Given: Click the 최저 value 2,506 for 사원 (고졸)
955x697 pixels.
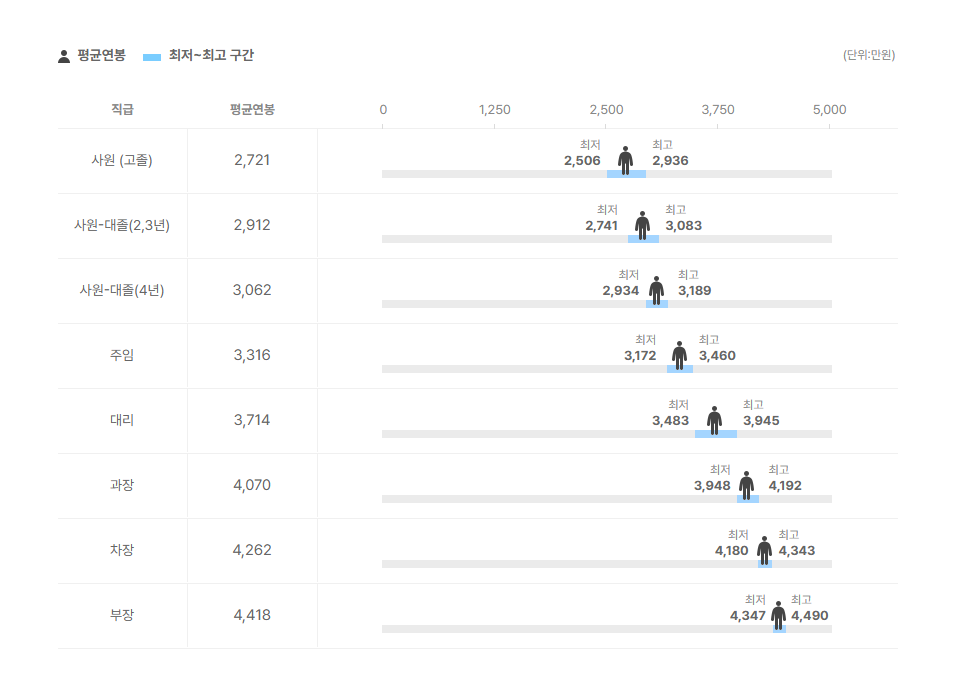Looking at the screenshot, I should click(582, 161).
